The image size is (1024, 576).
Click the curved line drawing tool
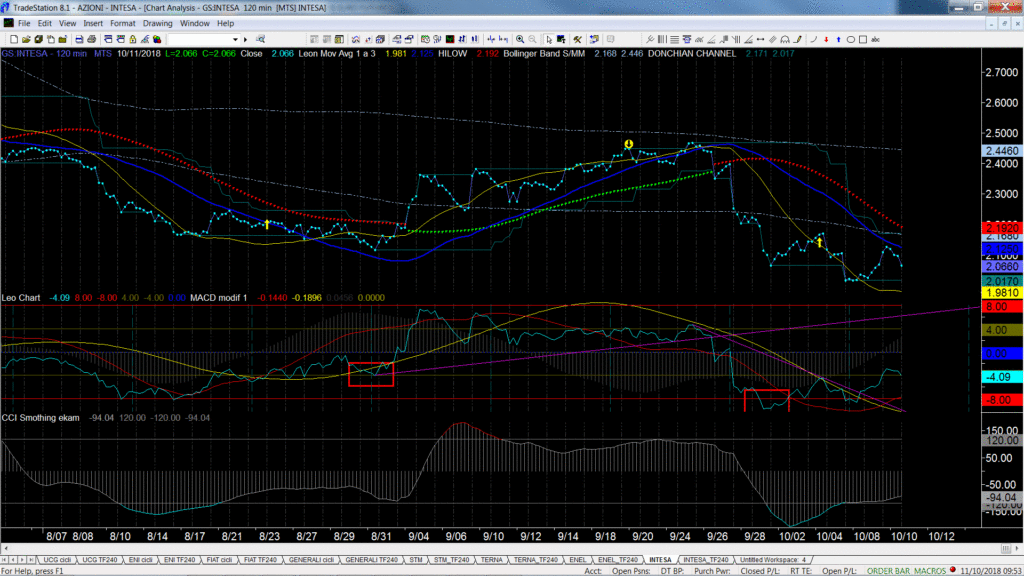tap(814, 40)
